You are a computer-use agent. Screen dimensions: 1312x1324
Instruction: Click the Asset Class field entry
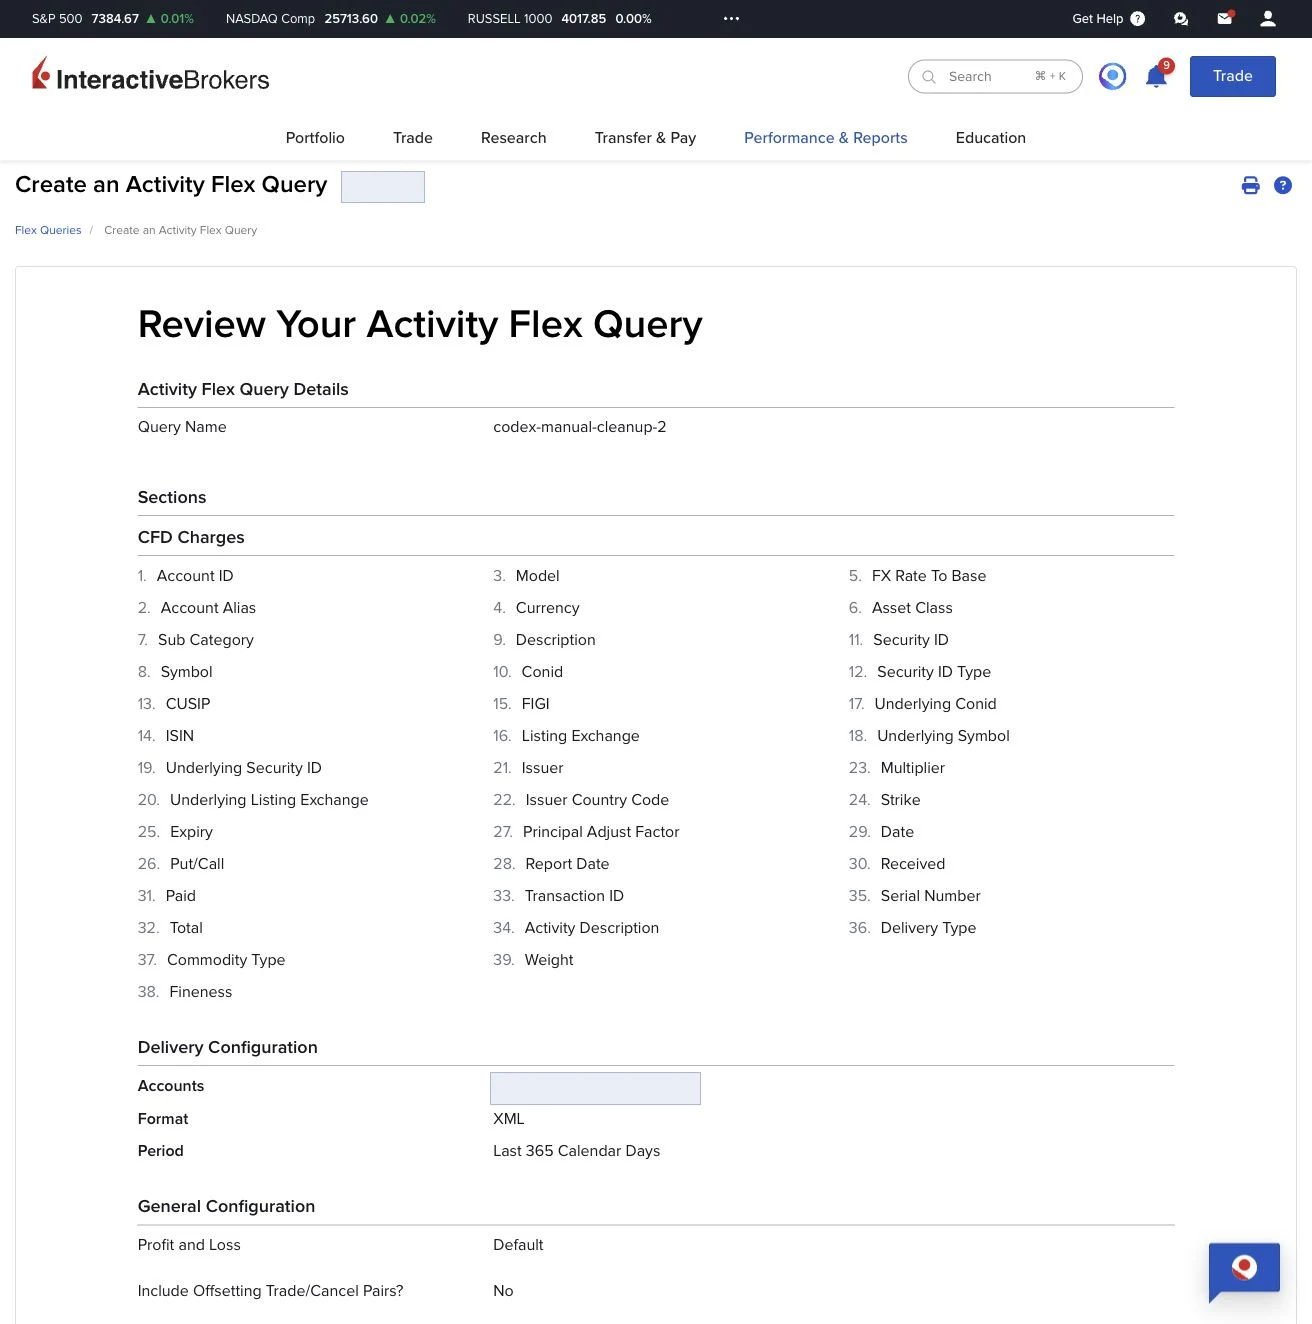[x=912, y=608]
